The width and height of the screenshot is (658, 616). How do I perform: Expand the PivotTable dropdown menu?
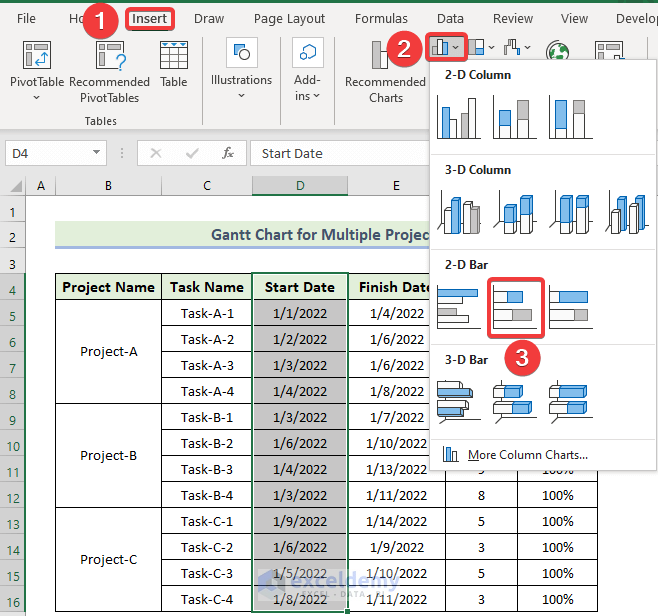coord(37,98)
